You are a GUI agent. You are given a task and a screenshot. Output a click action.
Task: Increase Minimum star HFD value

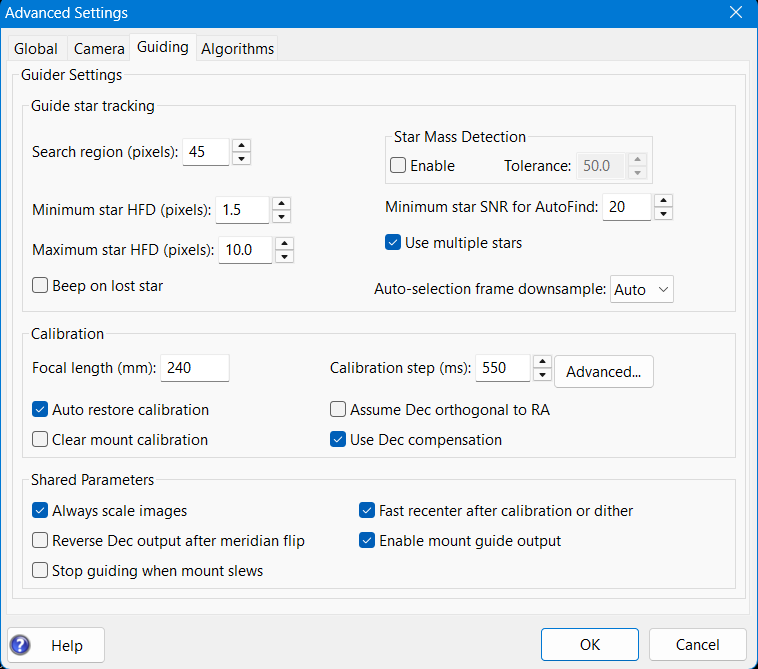pos(281,204)
